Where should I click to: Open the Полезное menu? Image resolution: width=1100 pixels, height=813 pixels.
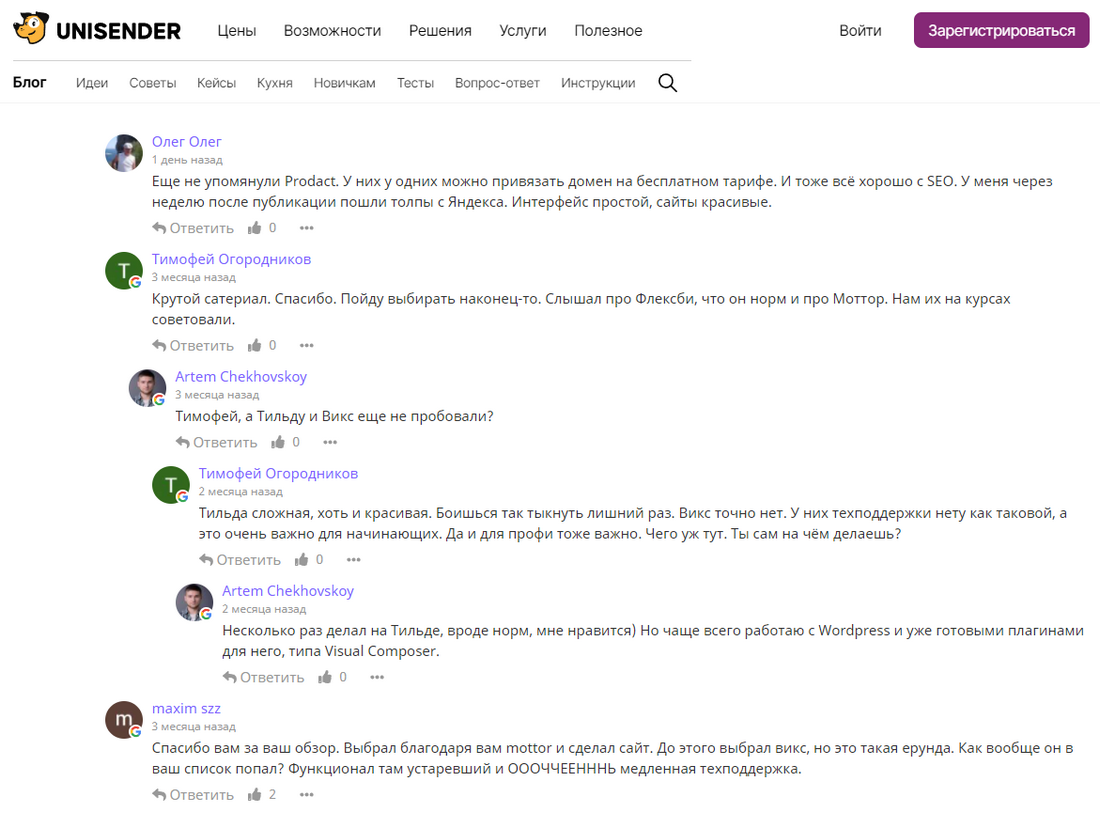click(x=608, y=31)
